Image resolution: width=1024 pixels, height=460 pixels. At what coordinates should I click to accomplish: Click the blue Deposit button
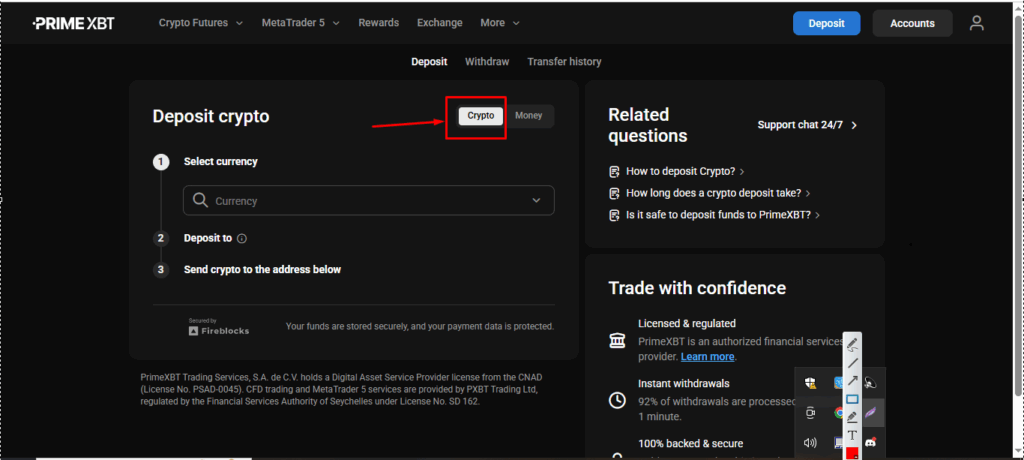826,23
